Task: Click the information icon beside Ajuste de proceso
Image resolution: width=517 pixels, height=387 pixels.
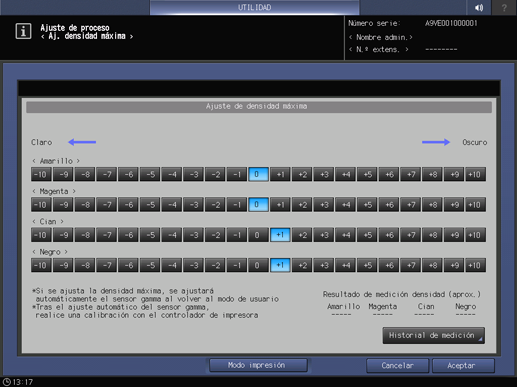Action: [23, 31]
